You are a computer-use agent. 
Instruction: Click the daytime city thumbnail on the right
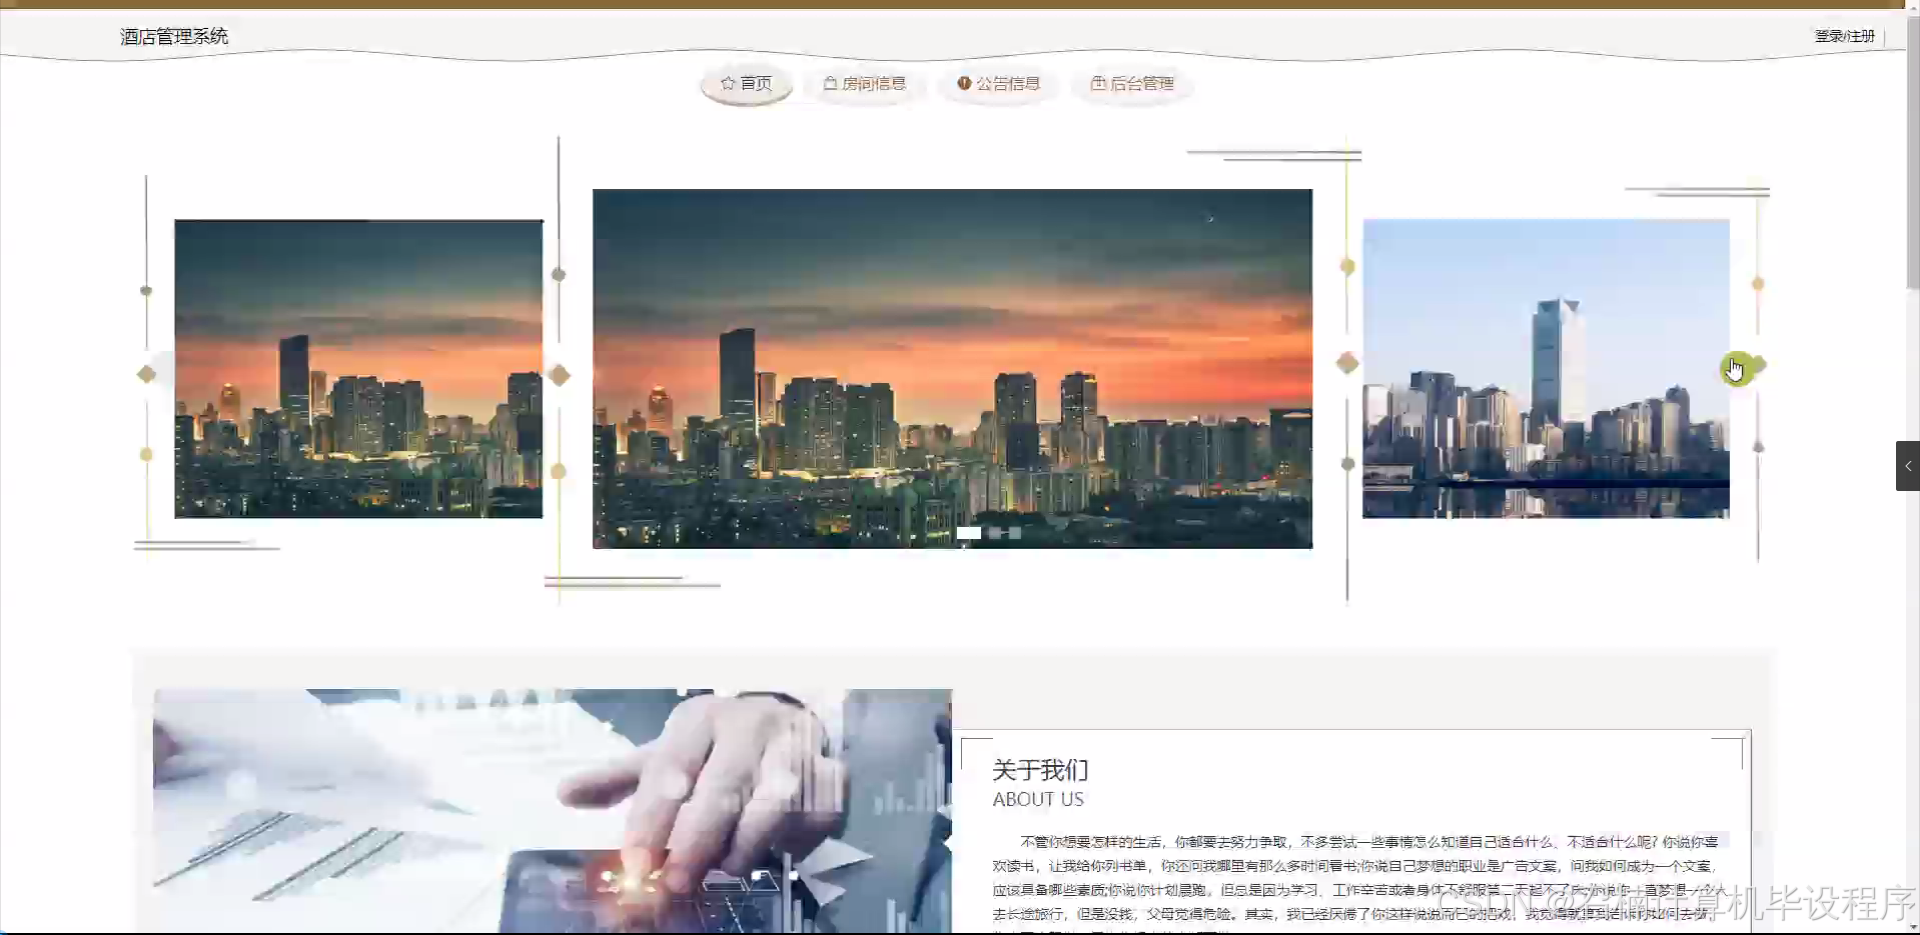pyautogui.click(x=1545, y=368)
